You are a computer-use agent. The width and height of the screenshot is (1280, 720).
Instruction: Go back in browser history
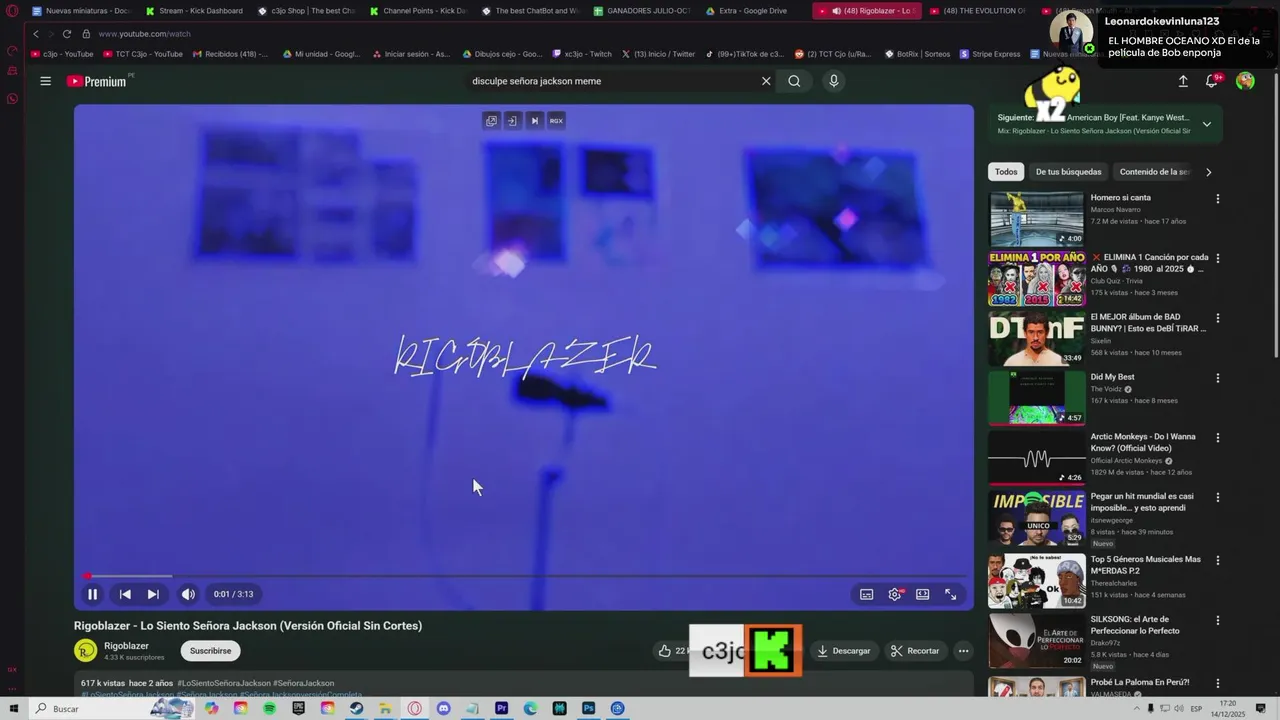pos(36,34)
